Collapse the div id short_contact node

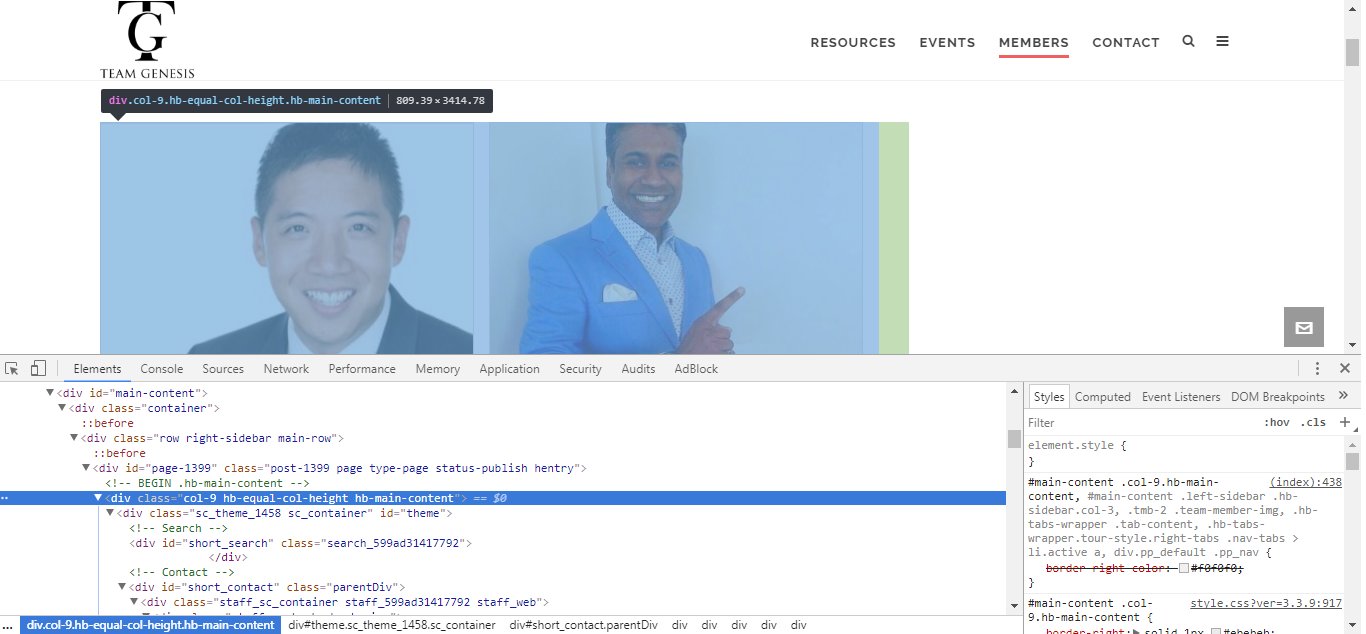122,587
